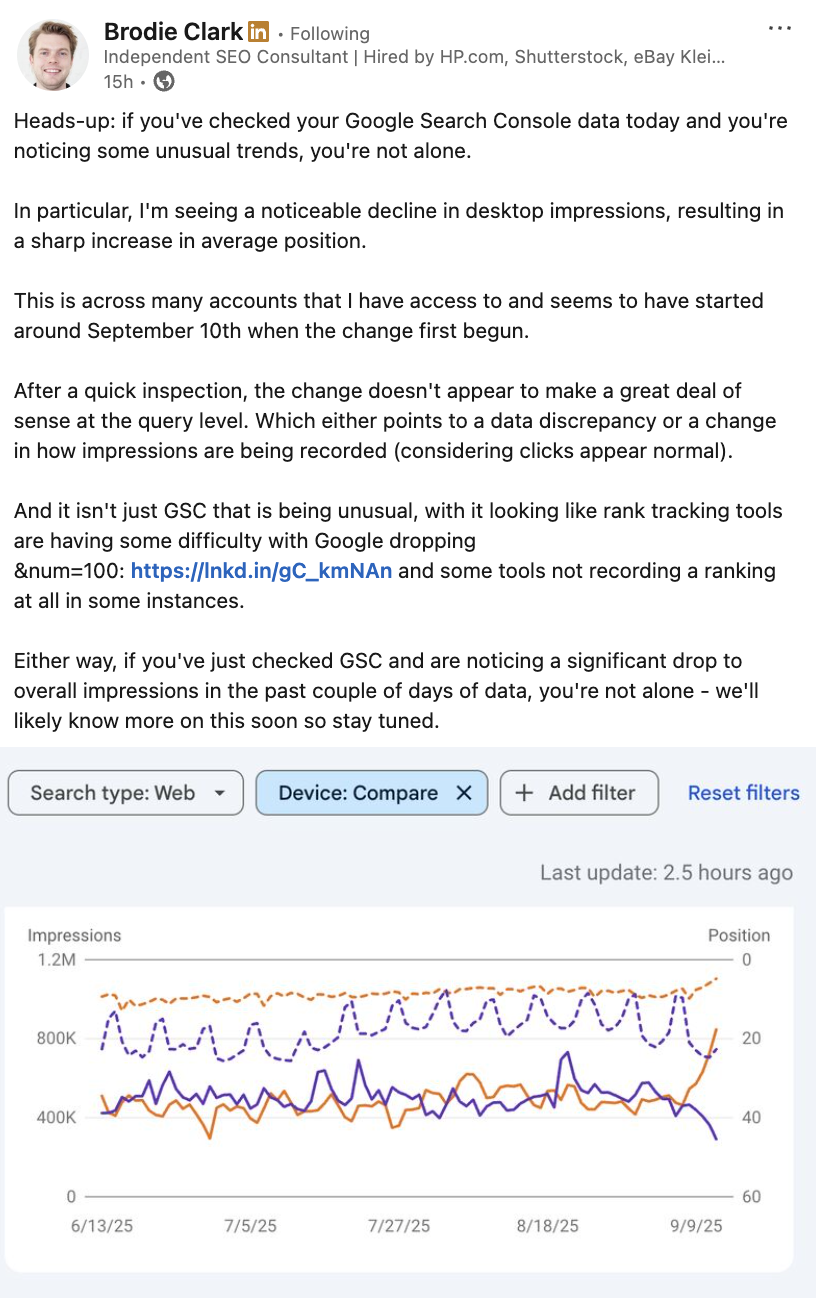
Task: Click the Following status label
Action: click(329, 34)
